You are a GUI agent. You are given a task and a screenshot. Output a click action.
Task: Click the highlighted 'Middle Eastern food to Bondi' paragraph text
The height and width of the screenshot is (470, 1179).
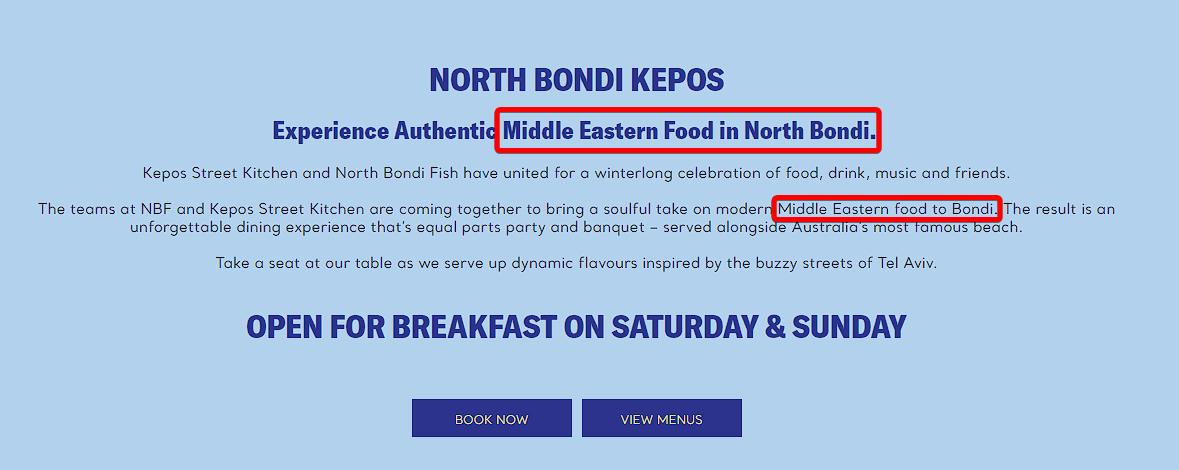[886, 209]
